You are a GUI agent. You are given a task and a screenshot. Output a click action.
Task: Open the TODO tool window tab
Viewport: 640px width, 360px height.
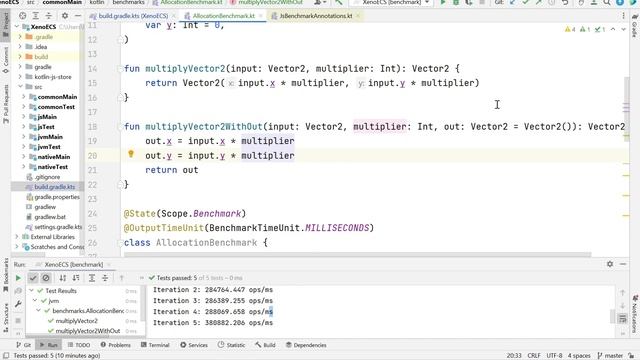point(79,345)
